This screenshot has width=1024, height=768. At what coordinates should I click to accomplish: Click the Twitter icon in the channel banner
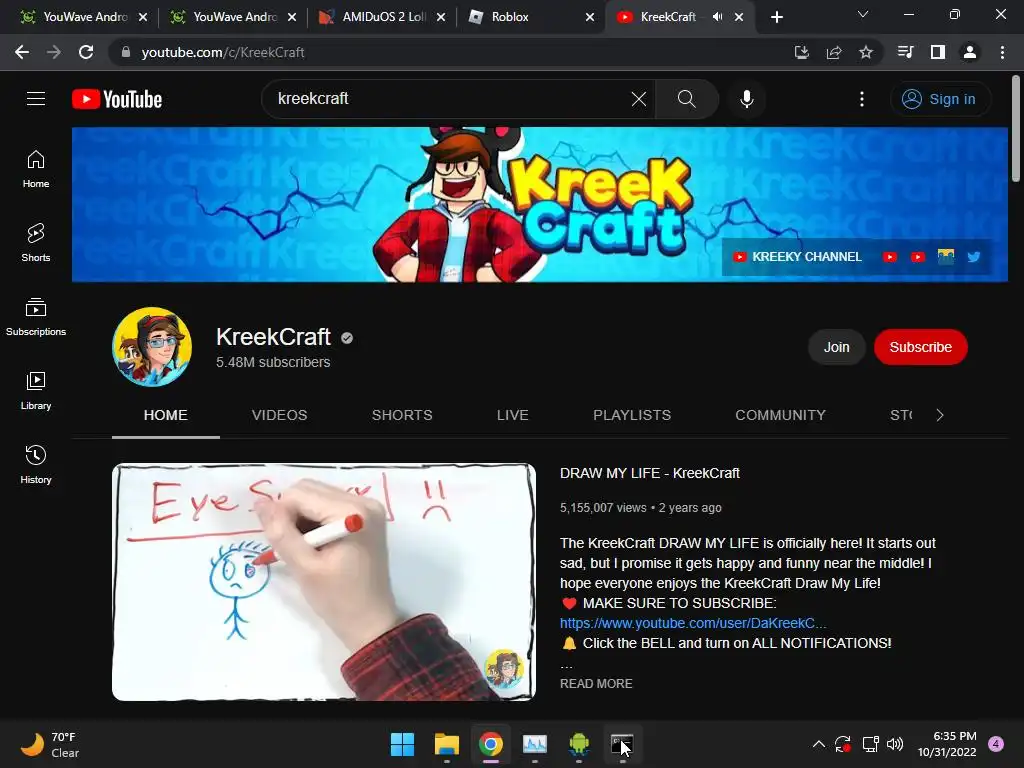(974, 257)
